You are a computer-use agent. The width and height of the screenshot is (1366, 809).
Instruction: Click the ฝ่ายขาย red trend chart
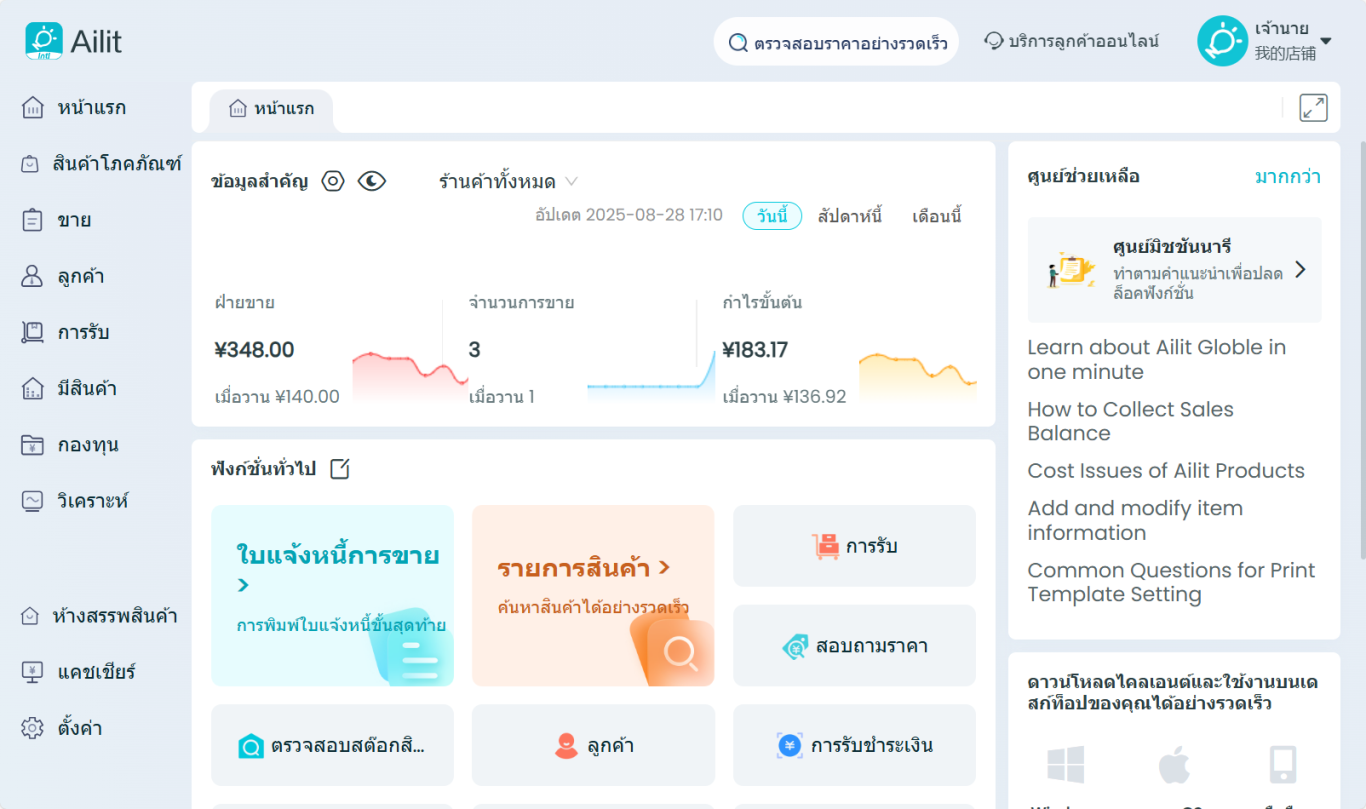410,375
